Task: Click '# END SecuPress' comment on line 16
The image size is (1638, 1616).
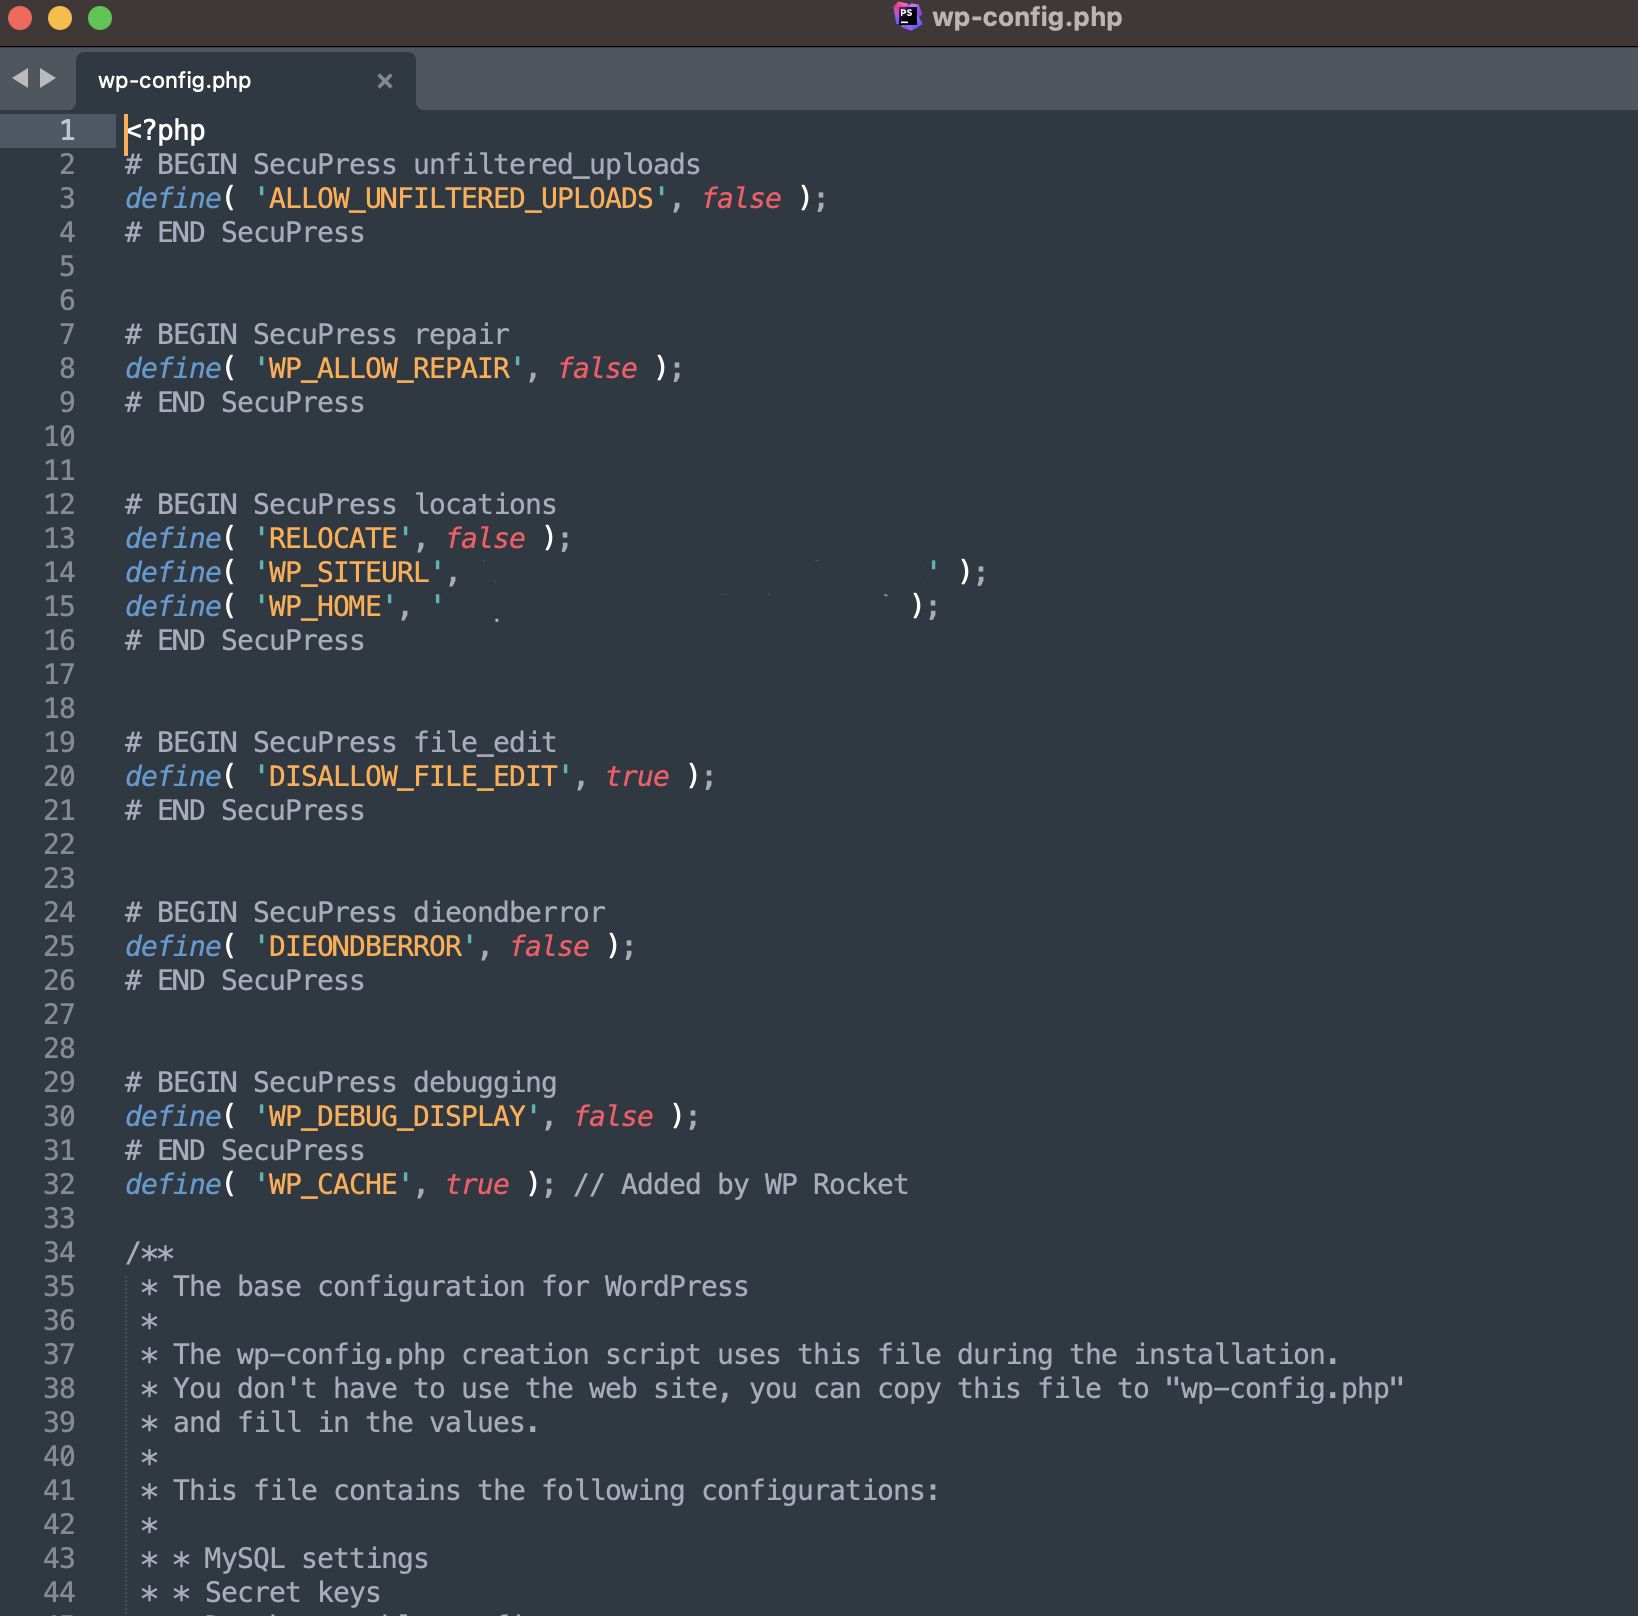Action: (245, 641)
